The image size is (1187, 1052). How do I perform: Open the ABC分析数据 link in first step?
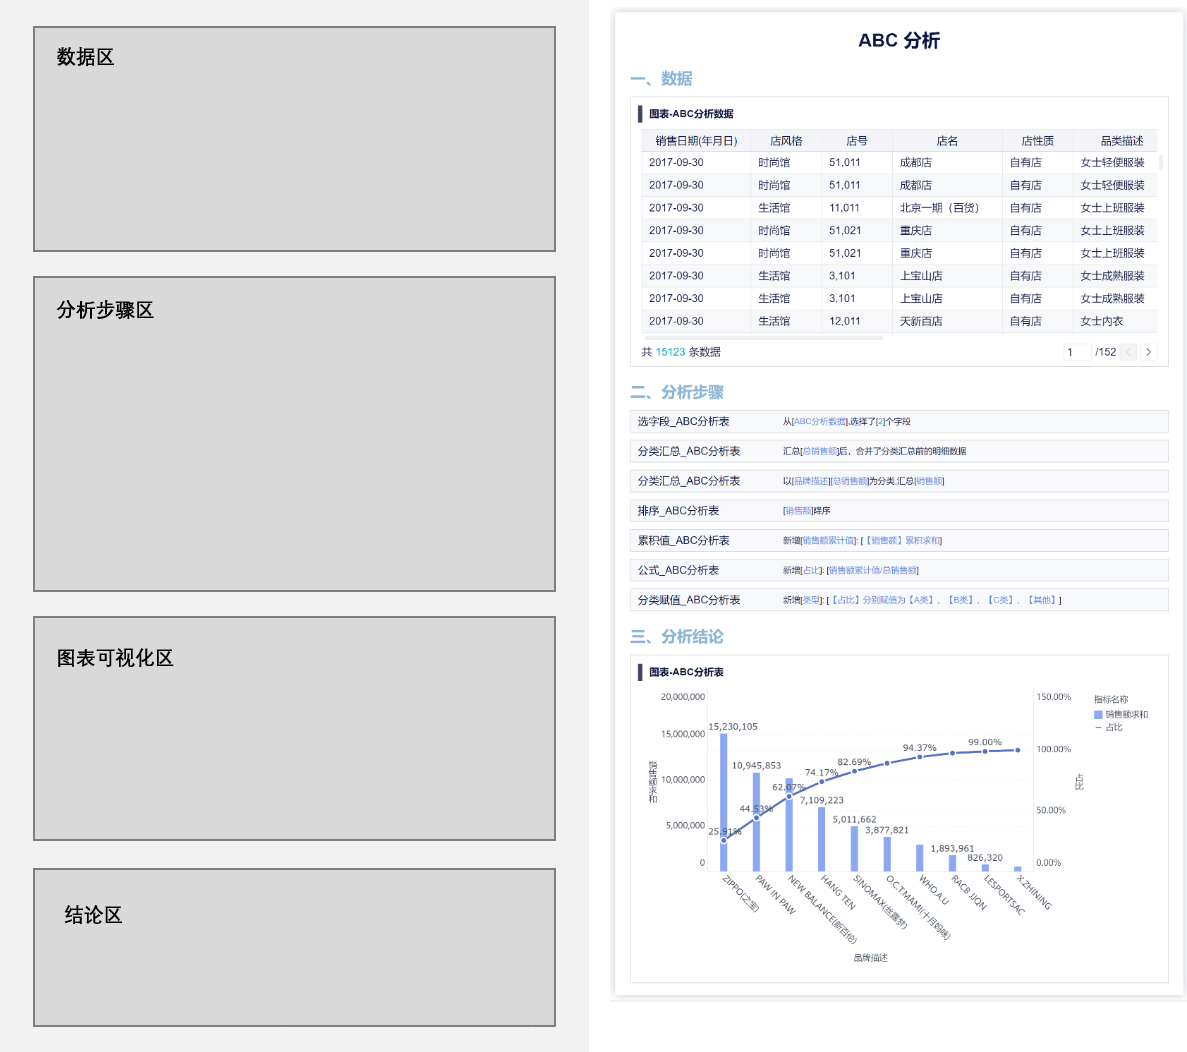click(821, 422)
